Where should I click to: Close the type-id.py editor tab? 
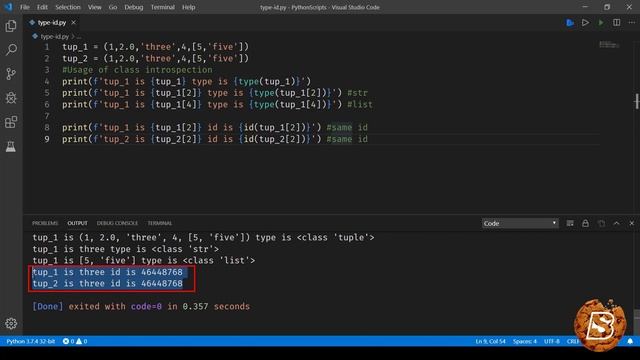[x=73, y=23]
